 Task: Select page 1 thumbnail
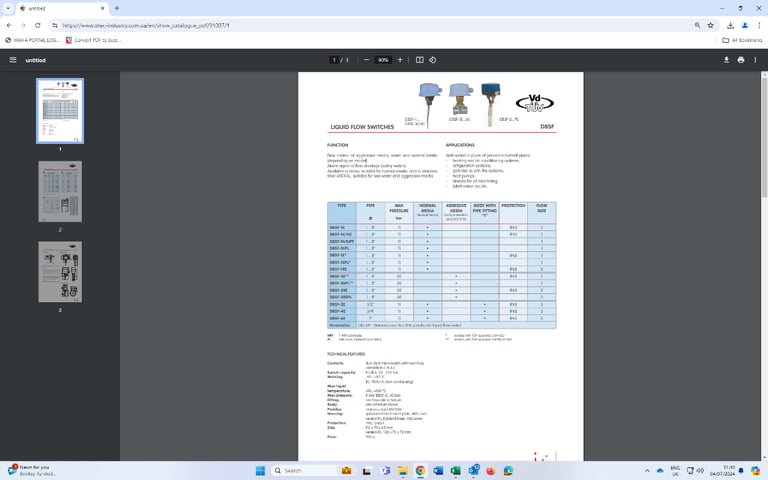tap(60, 111)
